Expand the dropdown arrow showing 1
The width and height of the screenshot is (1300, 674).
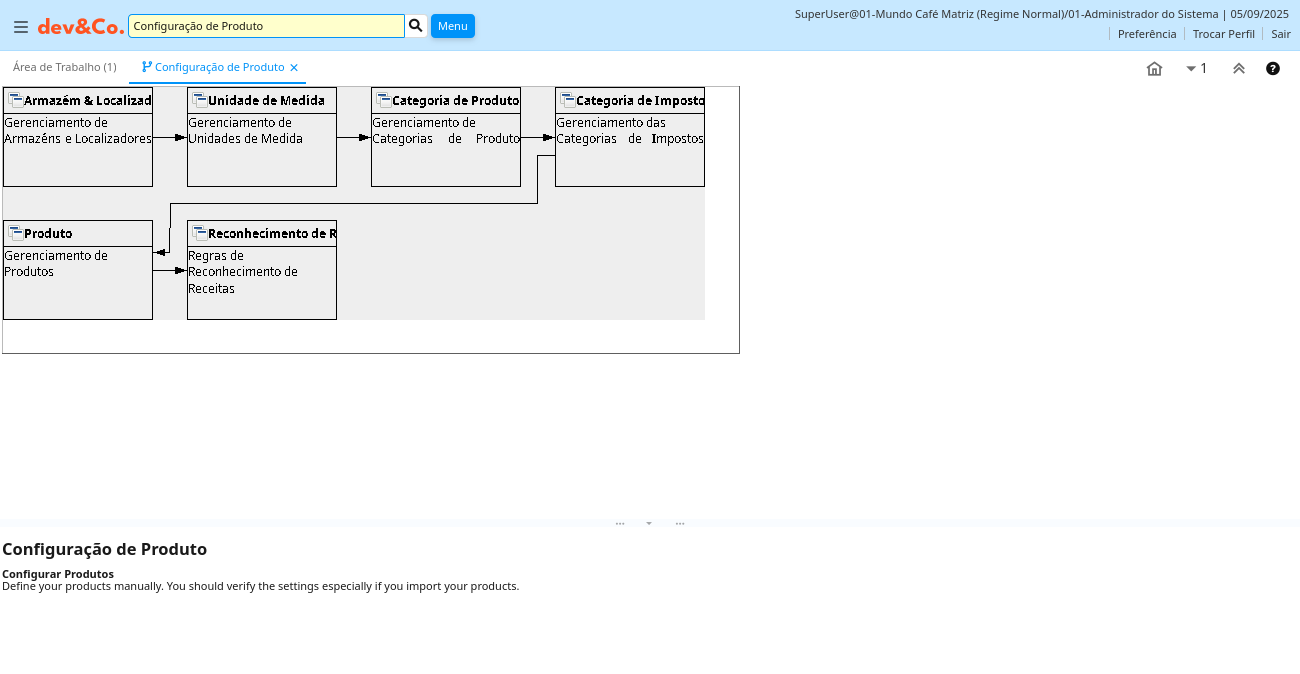point(1196,69)
